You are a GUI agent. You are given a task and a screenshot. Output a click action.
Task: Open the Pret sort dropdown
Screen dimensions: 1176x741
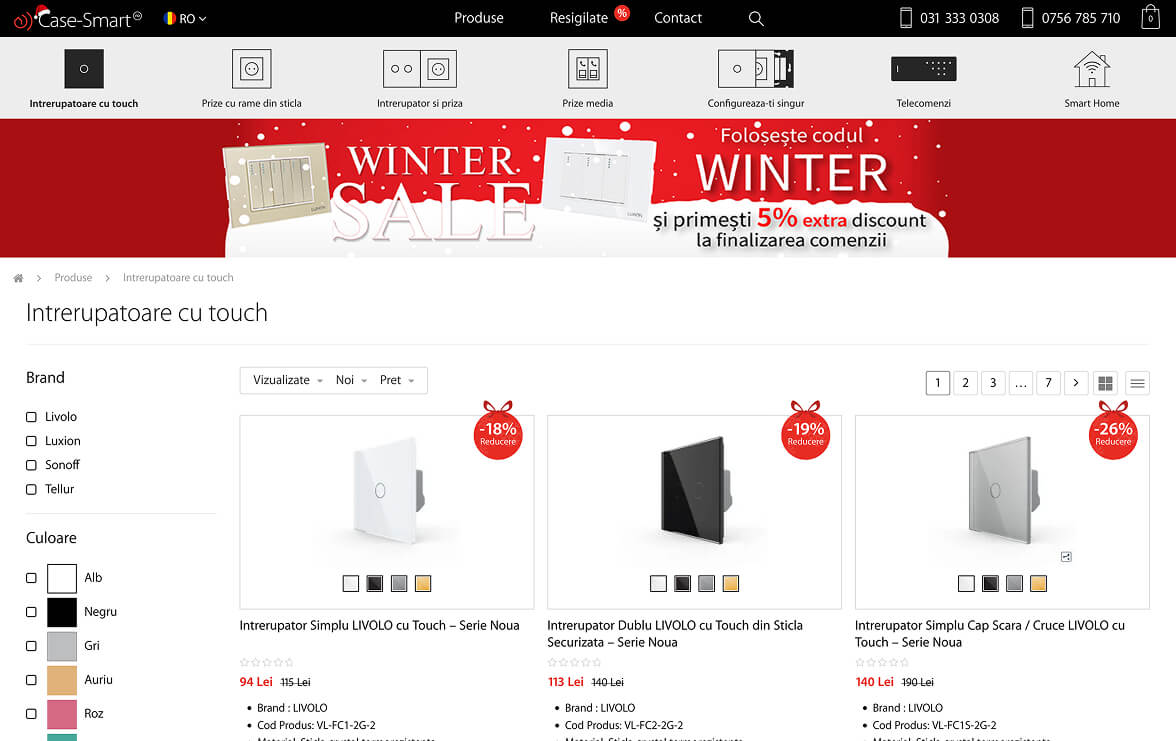397,380
